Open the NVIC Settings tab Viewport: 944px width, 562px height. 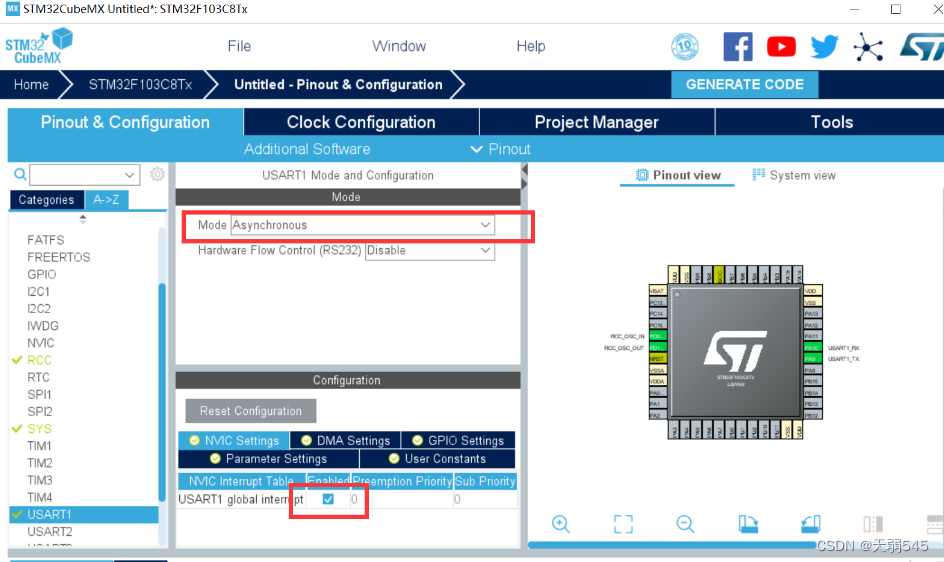pos(234,440)
